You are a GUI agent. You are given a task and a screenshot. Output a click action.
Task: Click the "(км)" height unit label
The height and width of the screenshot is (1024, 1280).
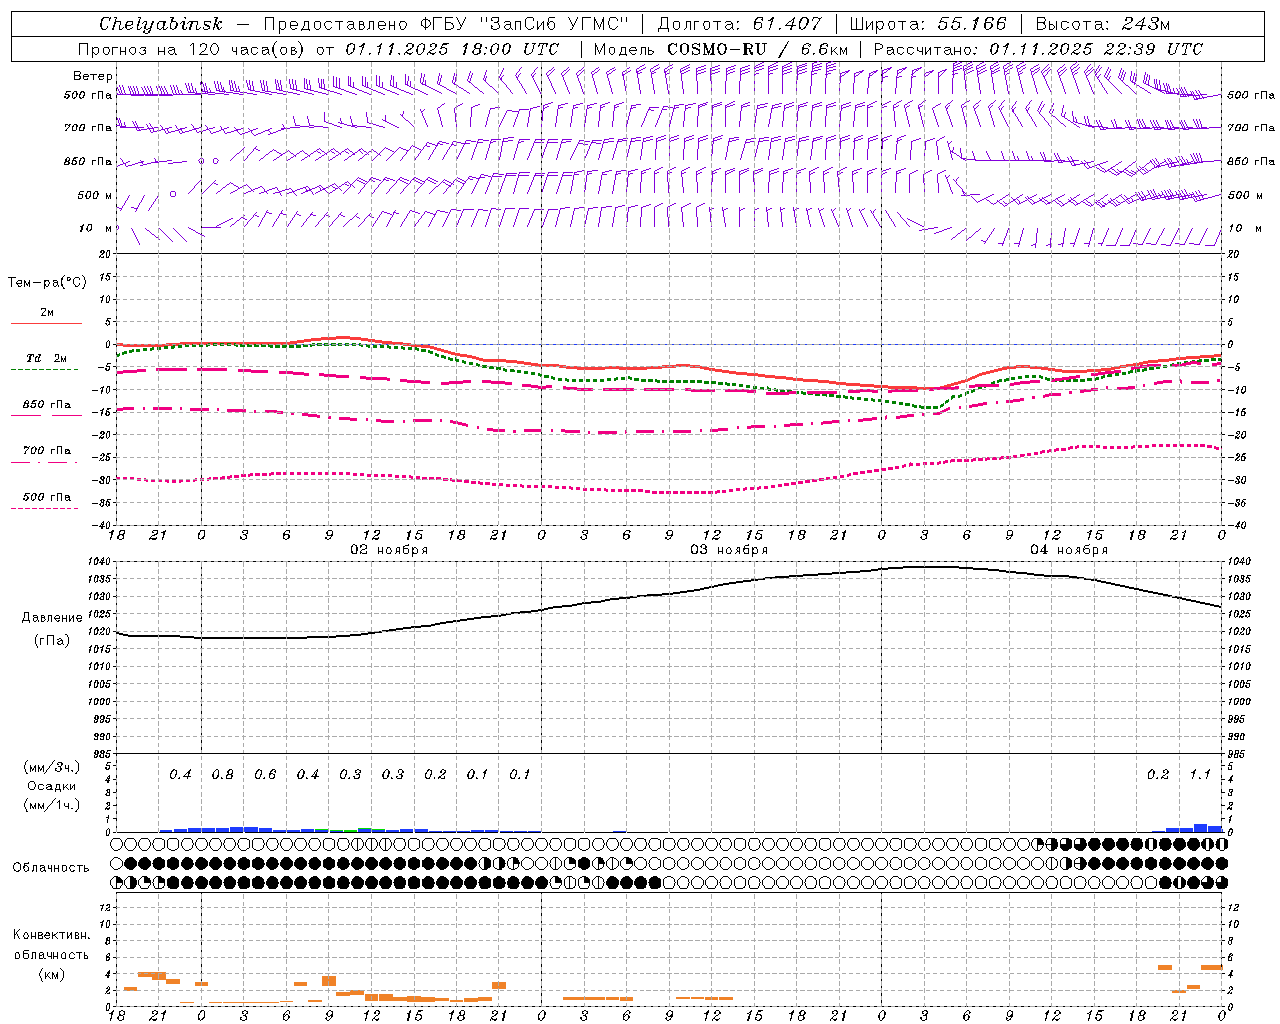[x=51, y=974]
